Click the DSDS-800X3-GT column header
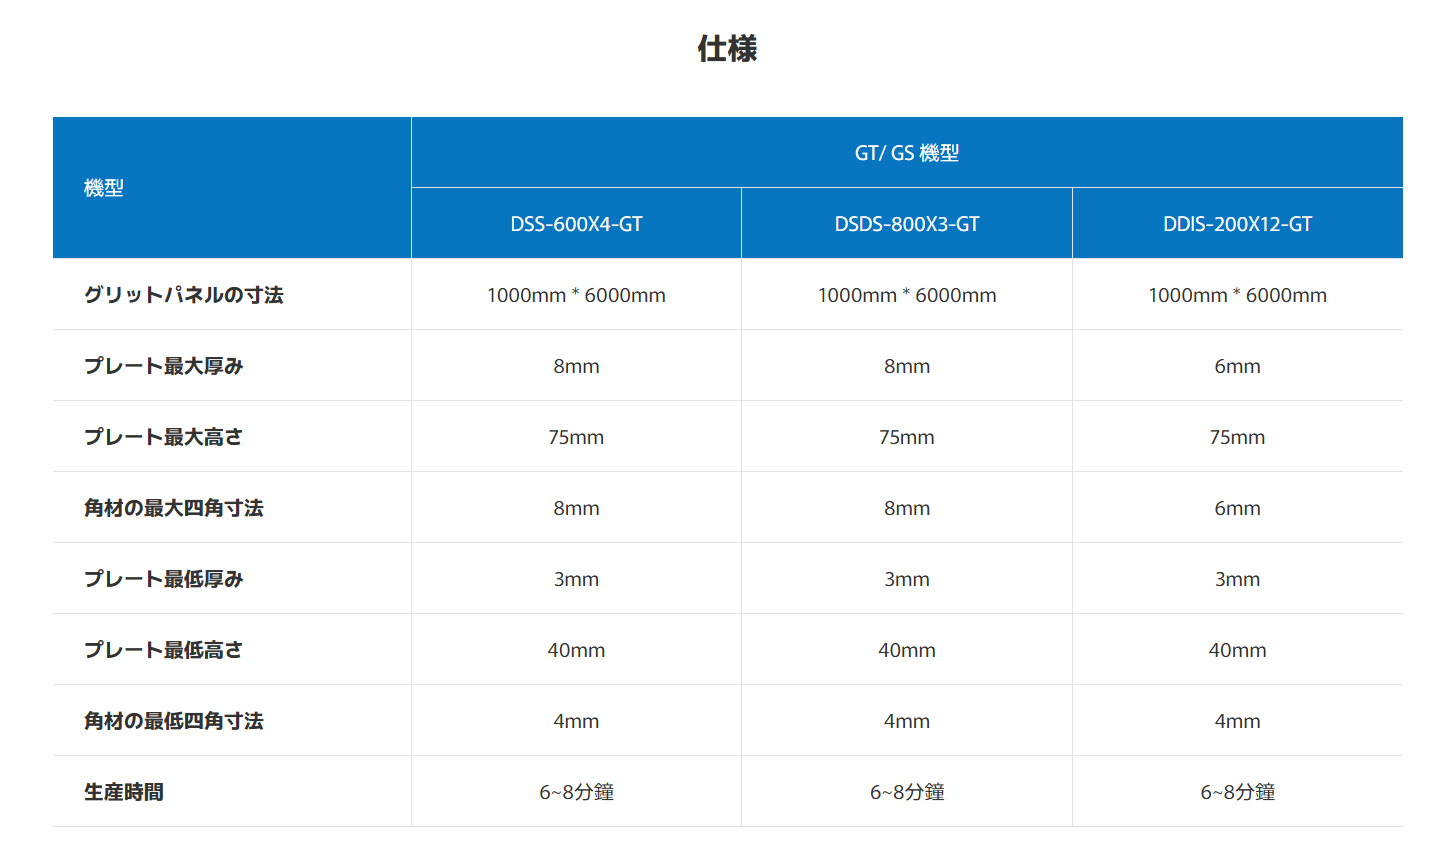 coord(906,224)
